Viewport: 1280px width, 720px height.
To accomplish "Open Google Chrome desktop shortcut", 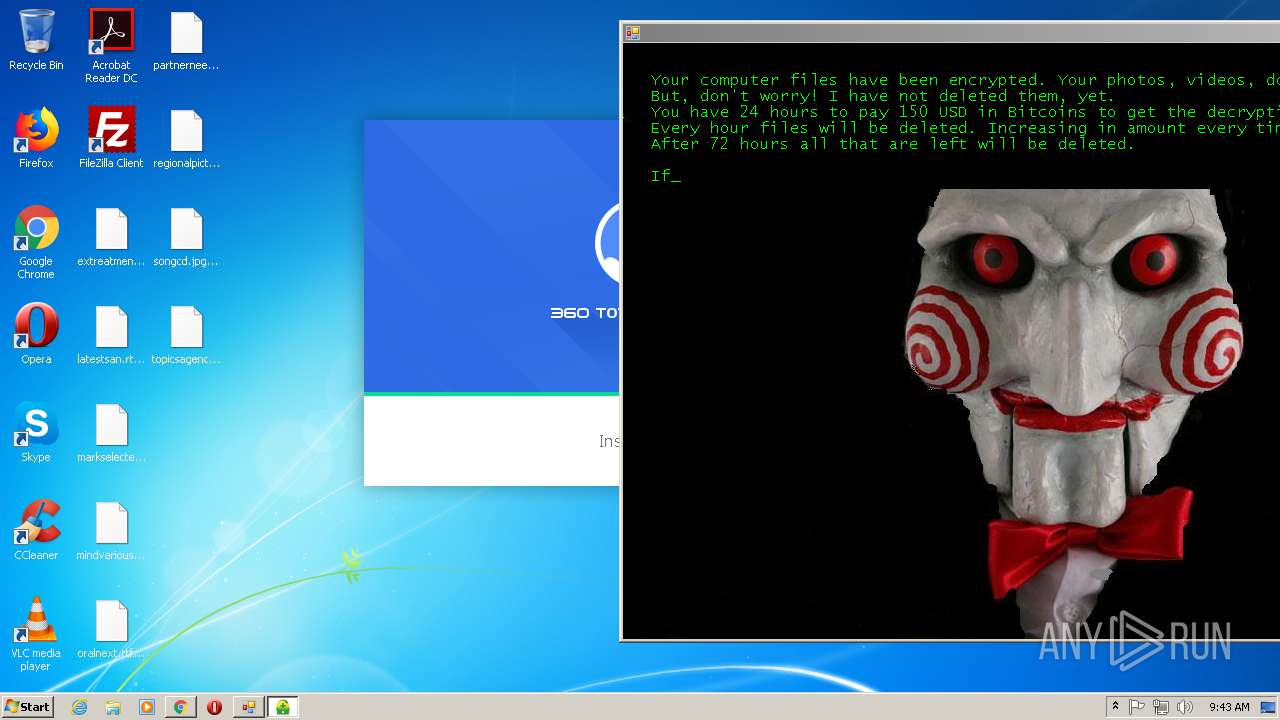I will (36, 243).
